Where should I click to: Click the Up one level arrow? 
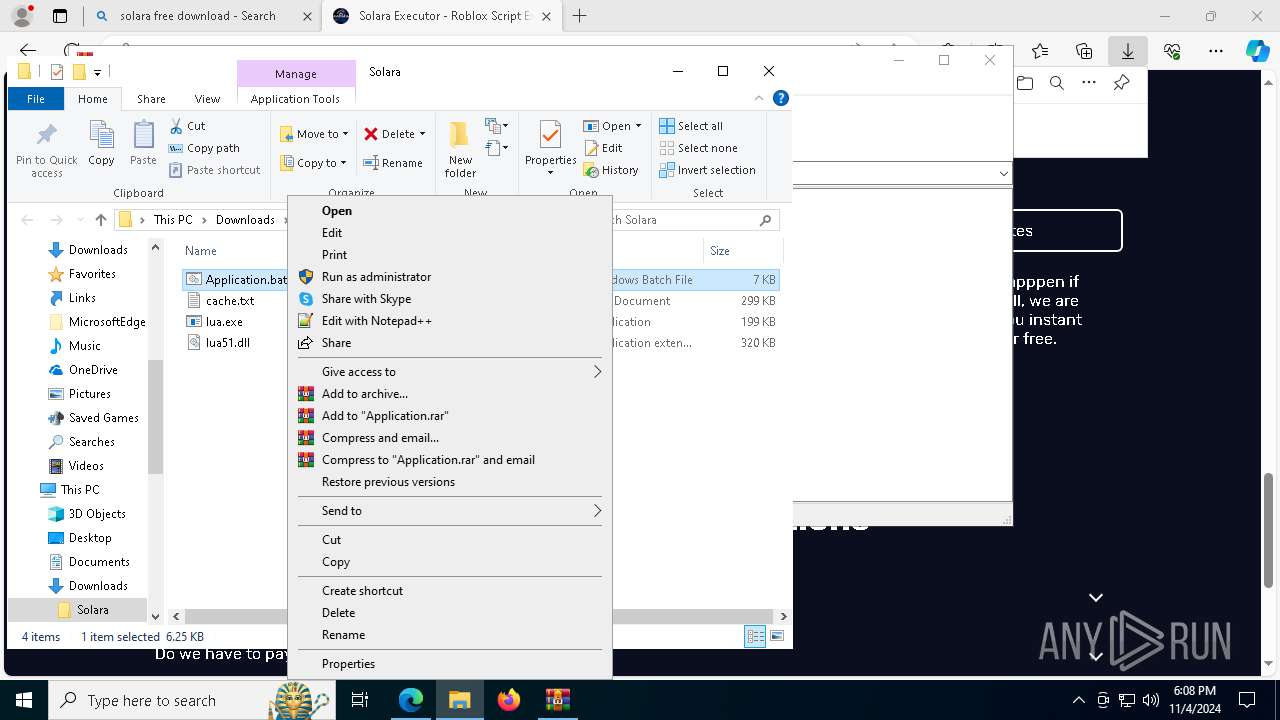tap(100, 220)
